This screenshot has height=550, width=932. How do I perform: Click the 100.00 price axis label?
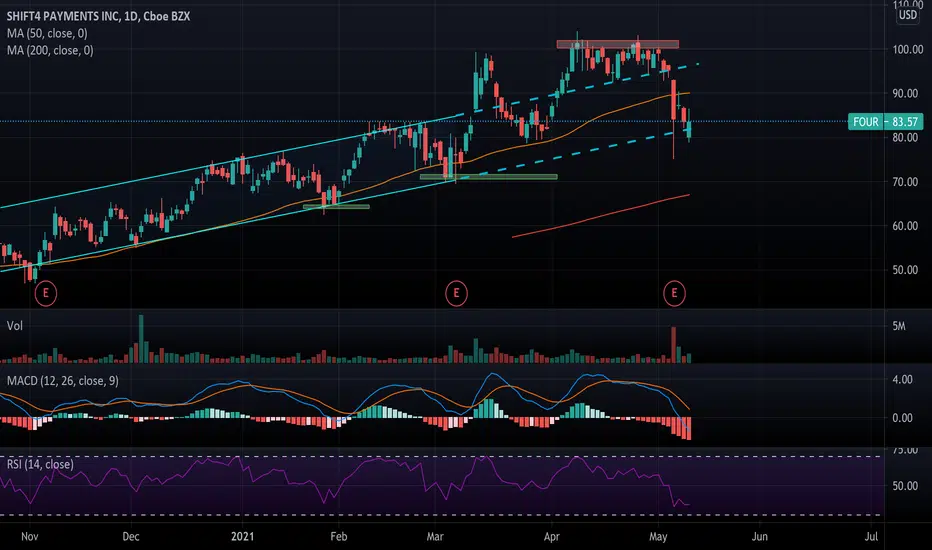908,49
